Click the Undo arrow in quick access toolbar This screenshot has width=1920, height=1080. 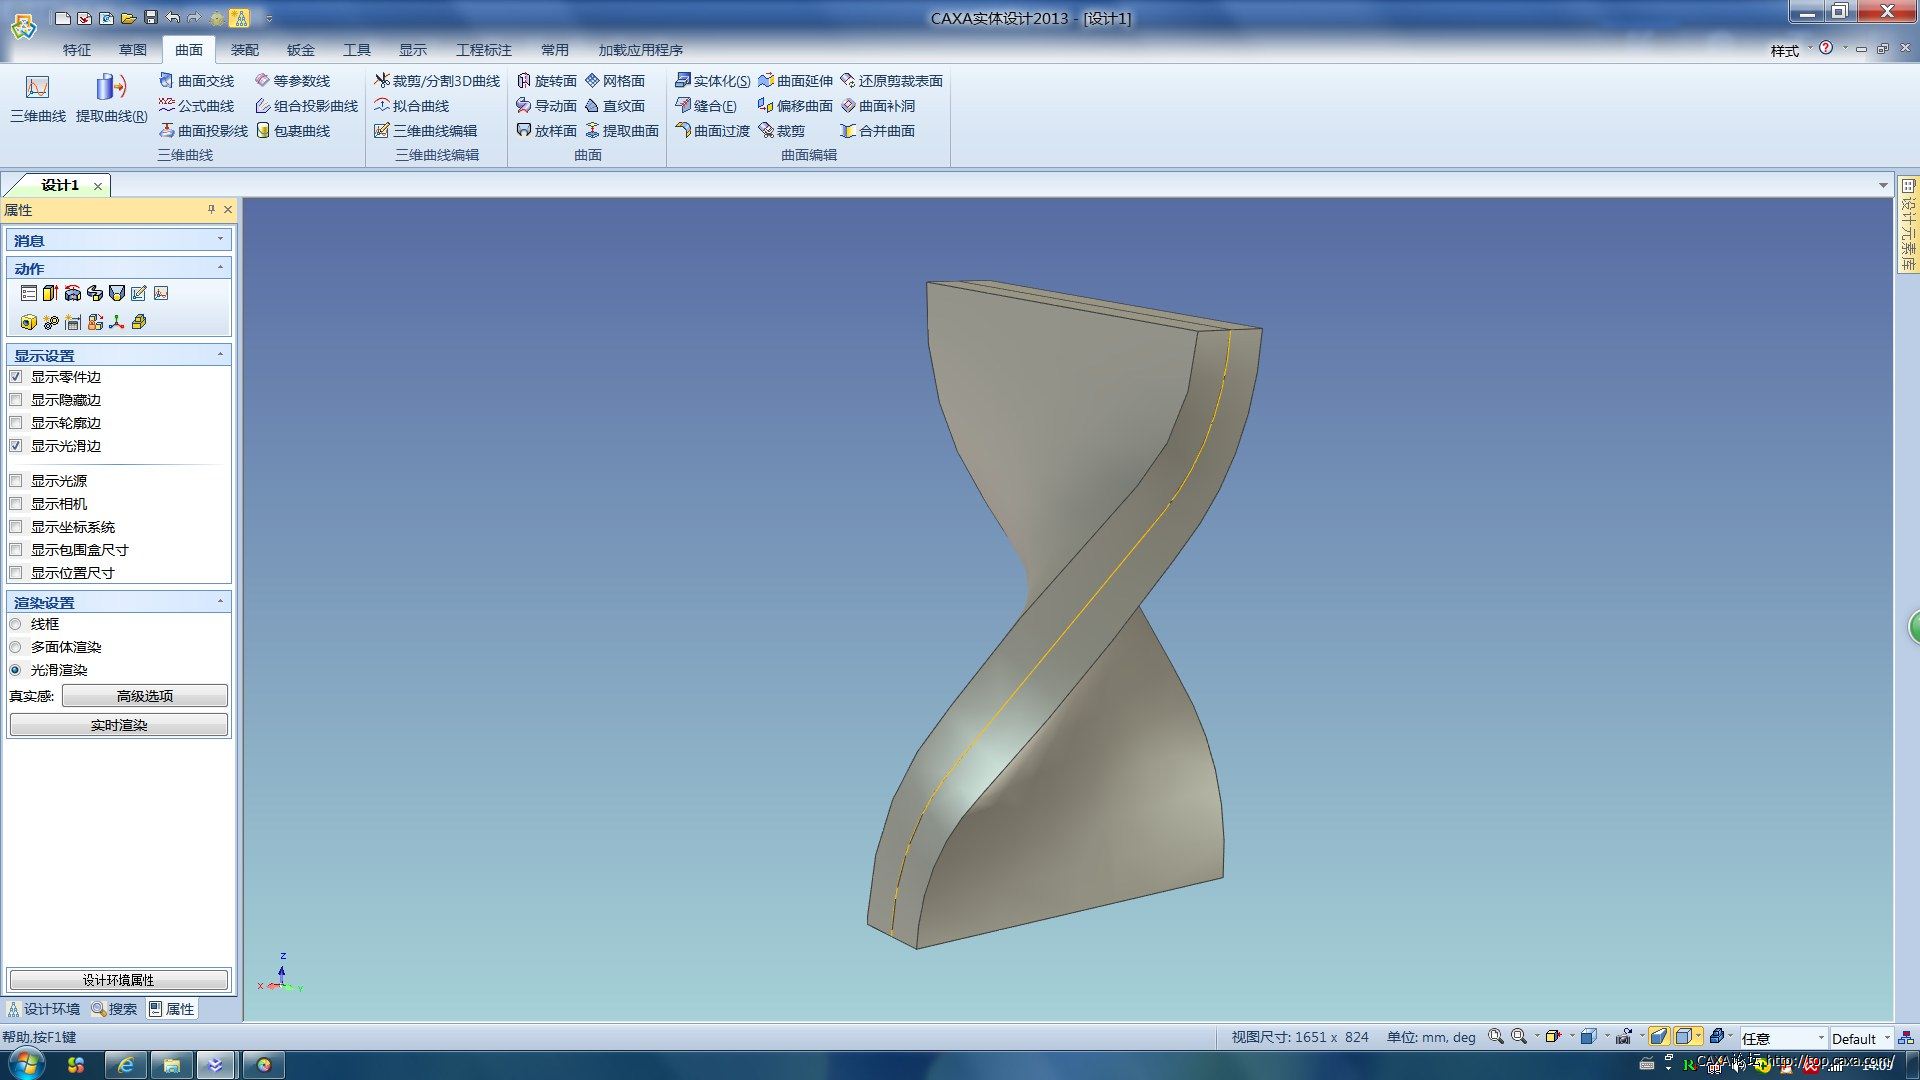(x=172, y=18)
